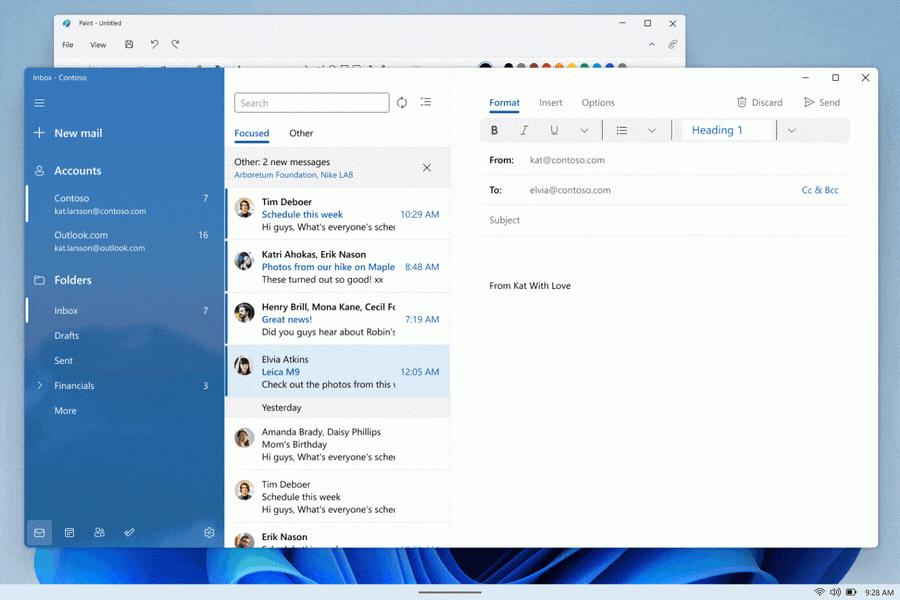This screenshot has width=900, height=600.
Task: Click the Save icon in Paint
Action: pyautogui.click(x=129, y=45)
